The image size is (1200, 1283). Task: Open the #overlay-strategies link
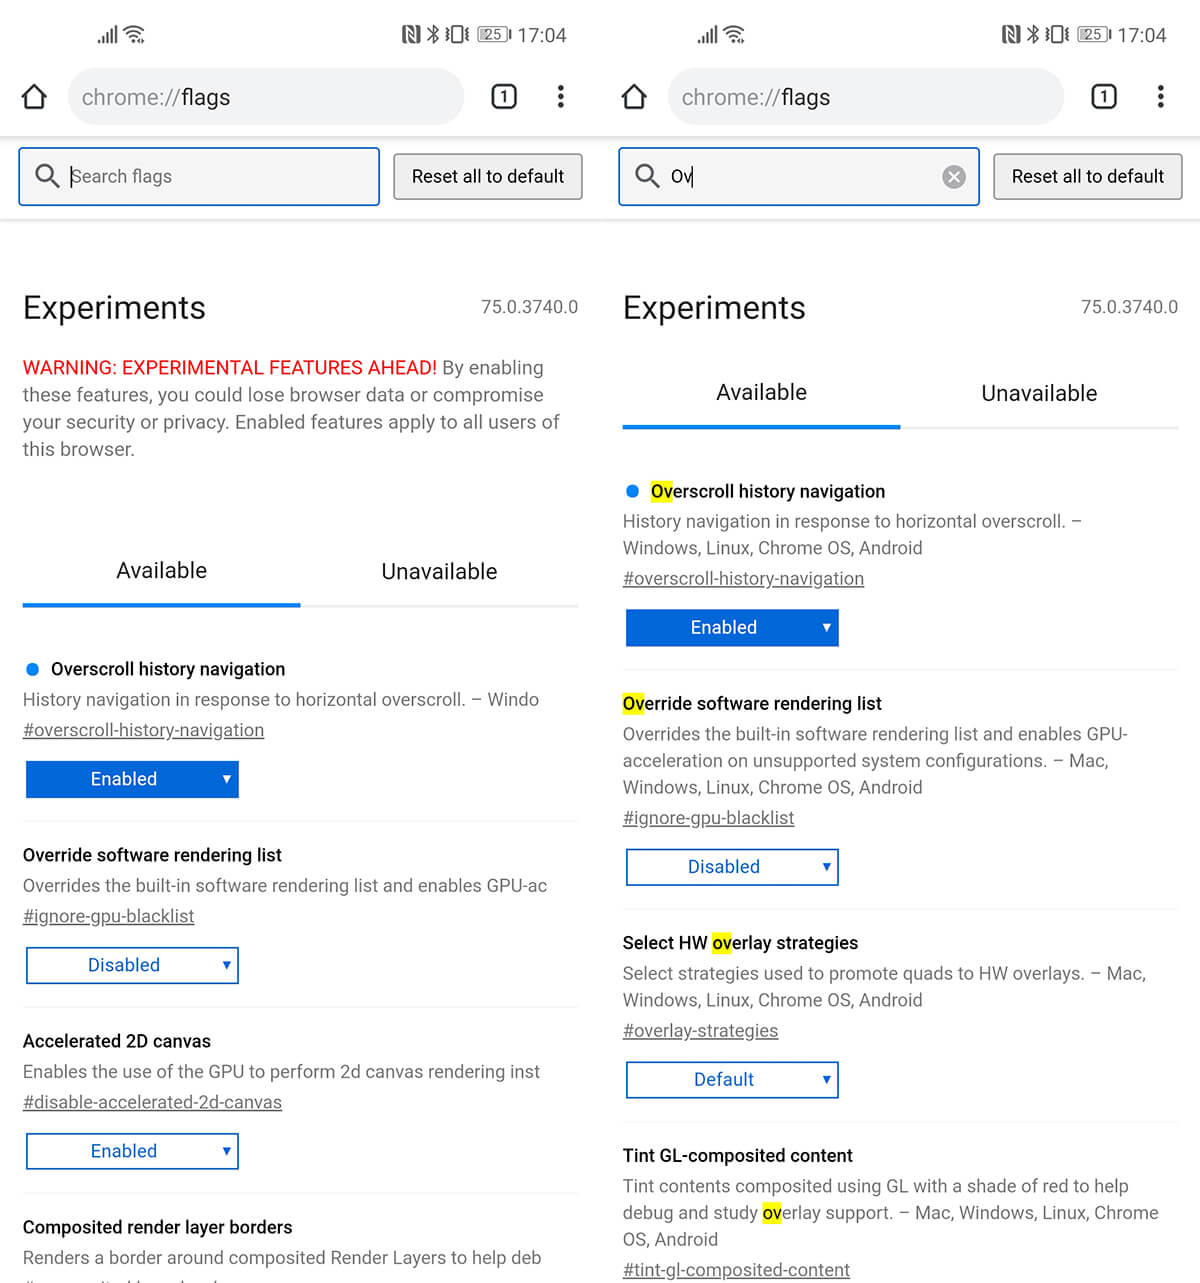tap(700, 1031)
